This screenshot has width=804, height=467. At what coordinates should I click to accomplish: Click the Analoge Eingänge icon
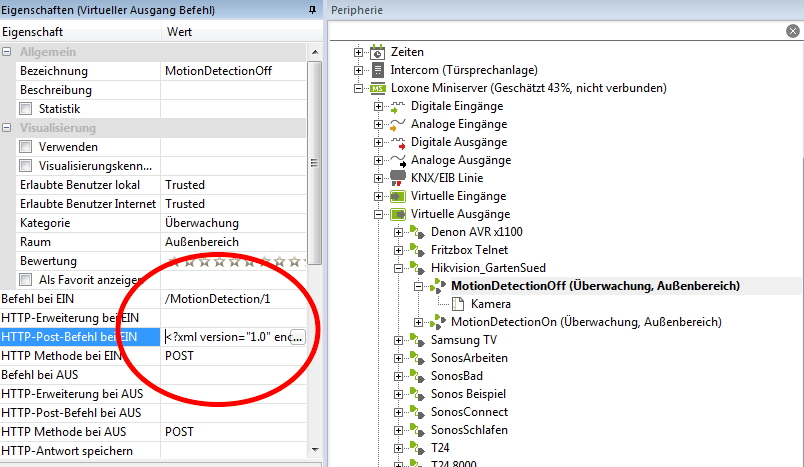pyautogui.click(x=397, y=124)
